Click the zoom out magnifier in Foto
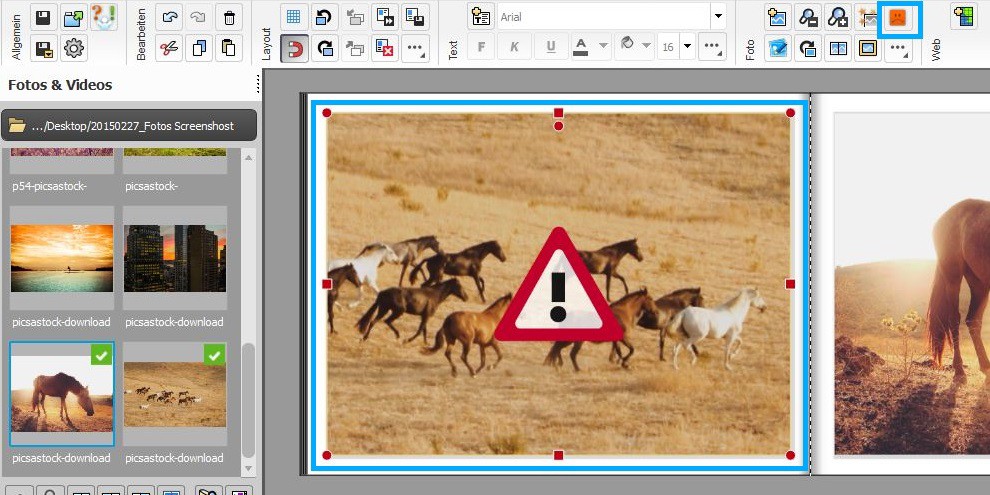 click(808, 17)
